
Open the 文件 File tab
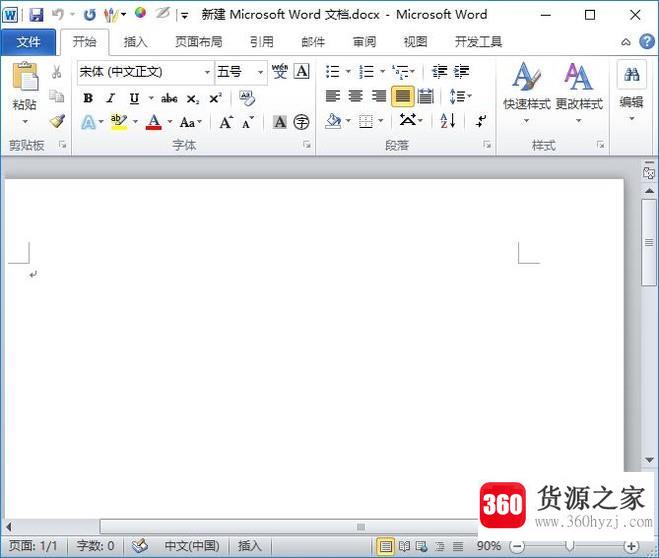tap(28, 42)
